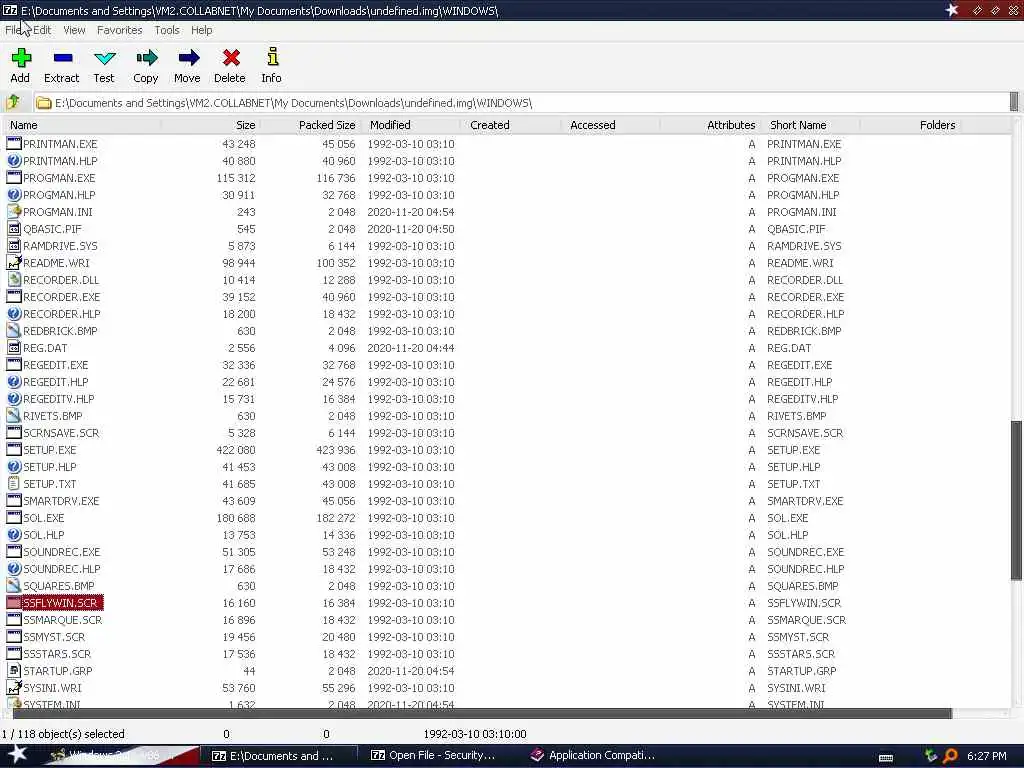Screen dimensions: 1024x768
Task: Sort by the Created column header
Action: click(510, 125)
